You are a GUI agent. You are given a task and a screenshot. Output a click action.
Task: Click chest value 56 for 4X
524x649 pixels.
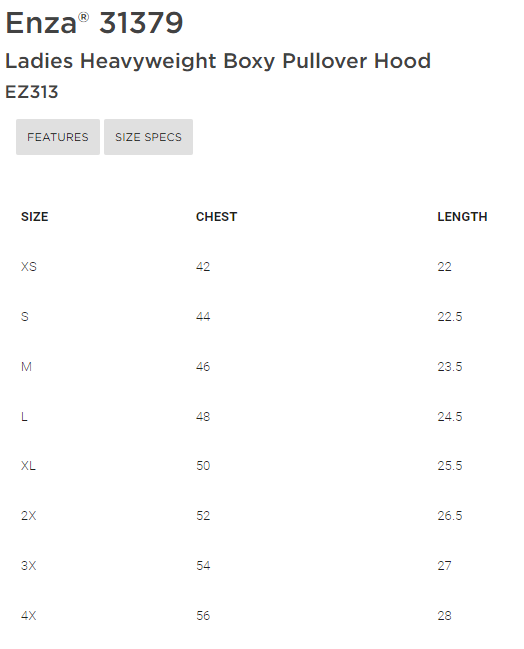pyautogui.click(x=203, y=615)
